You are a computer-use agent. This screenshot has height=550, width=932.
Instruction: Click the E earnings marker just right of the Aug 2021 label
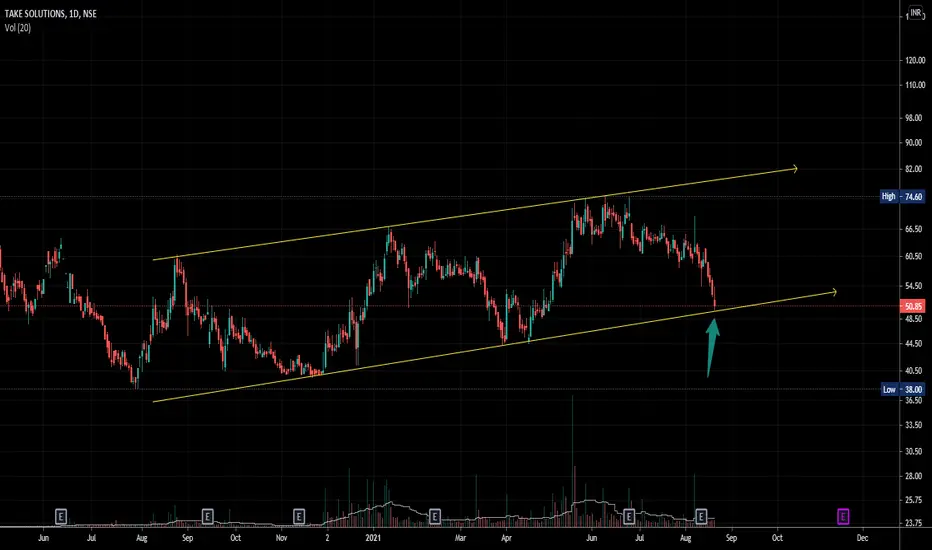[701, 516]
